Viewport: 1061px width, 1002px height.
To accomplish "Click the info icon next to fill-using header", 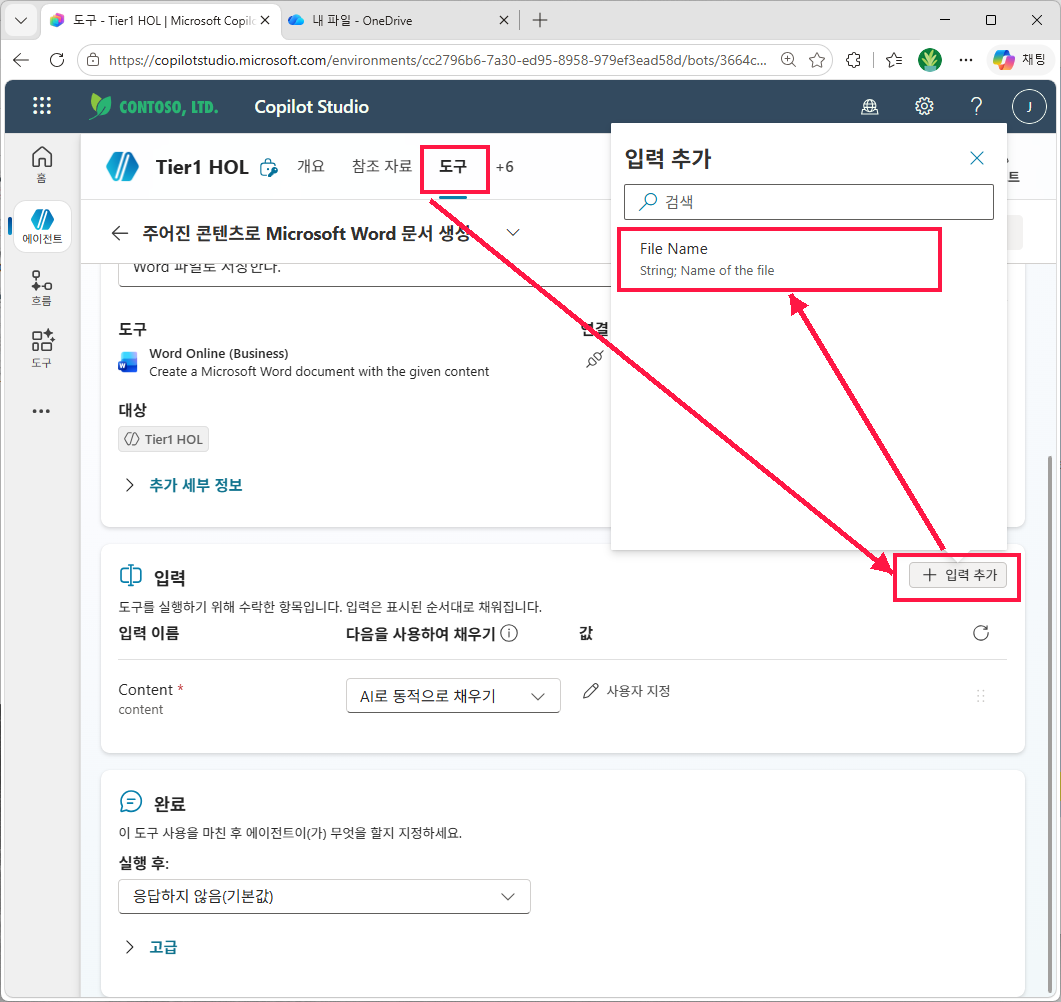I will point(510,633).
